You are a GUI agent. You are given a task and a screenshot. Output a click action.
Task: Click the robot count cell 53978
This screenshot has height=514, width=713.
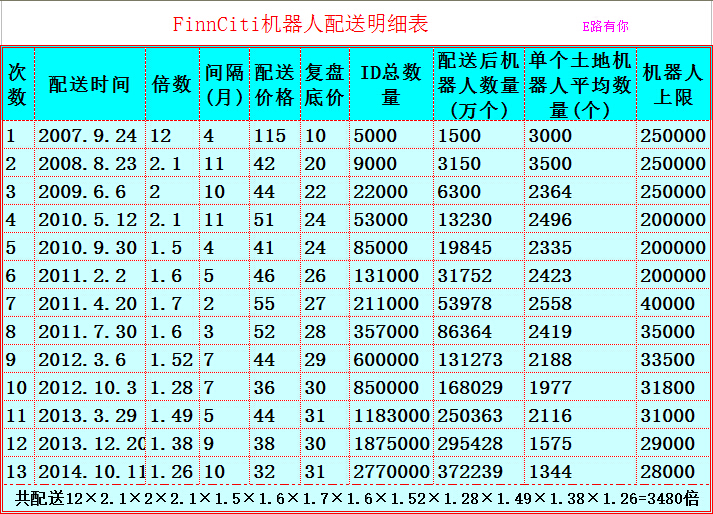tap(479, 303)
